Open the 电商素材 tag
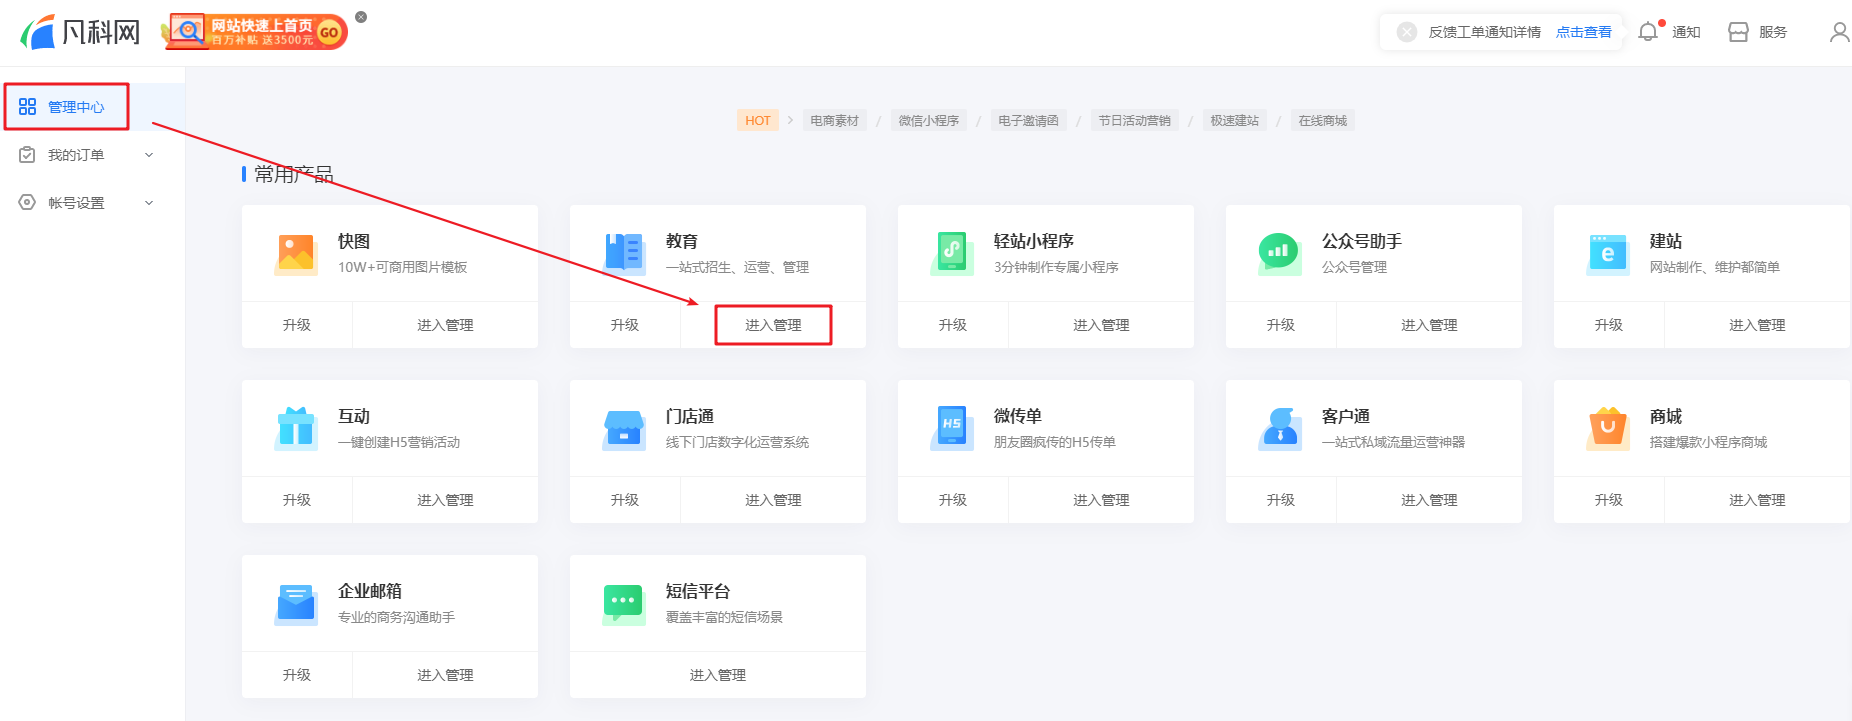This screenshot has height=721, width=1852. pyautogui.click(x=834, y=121)
